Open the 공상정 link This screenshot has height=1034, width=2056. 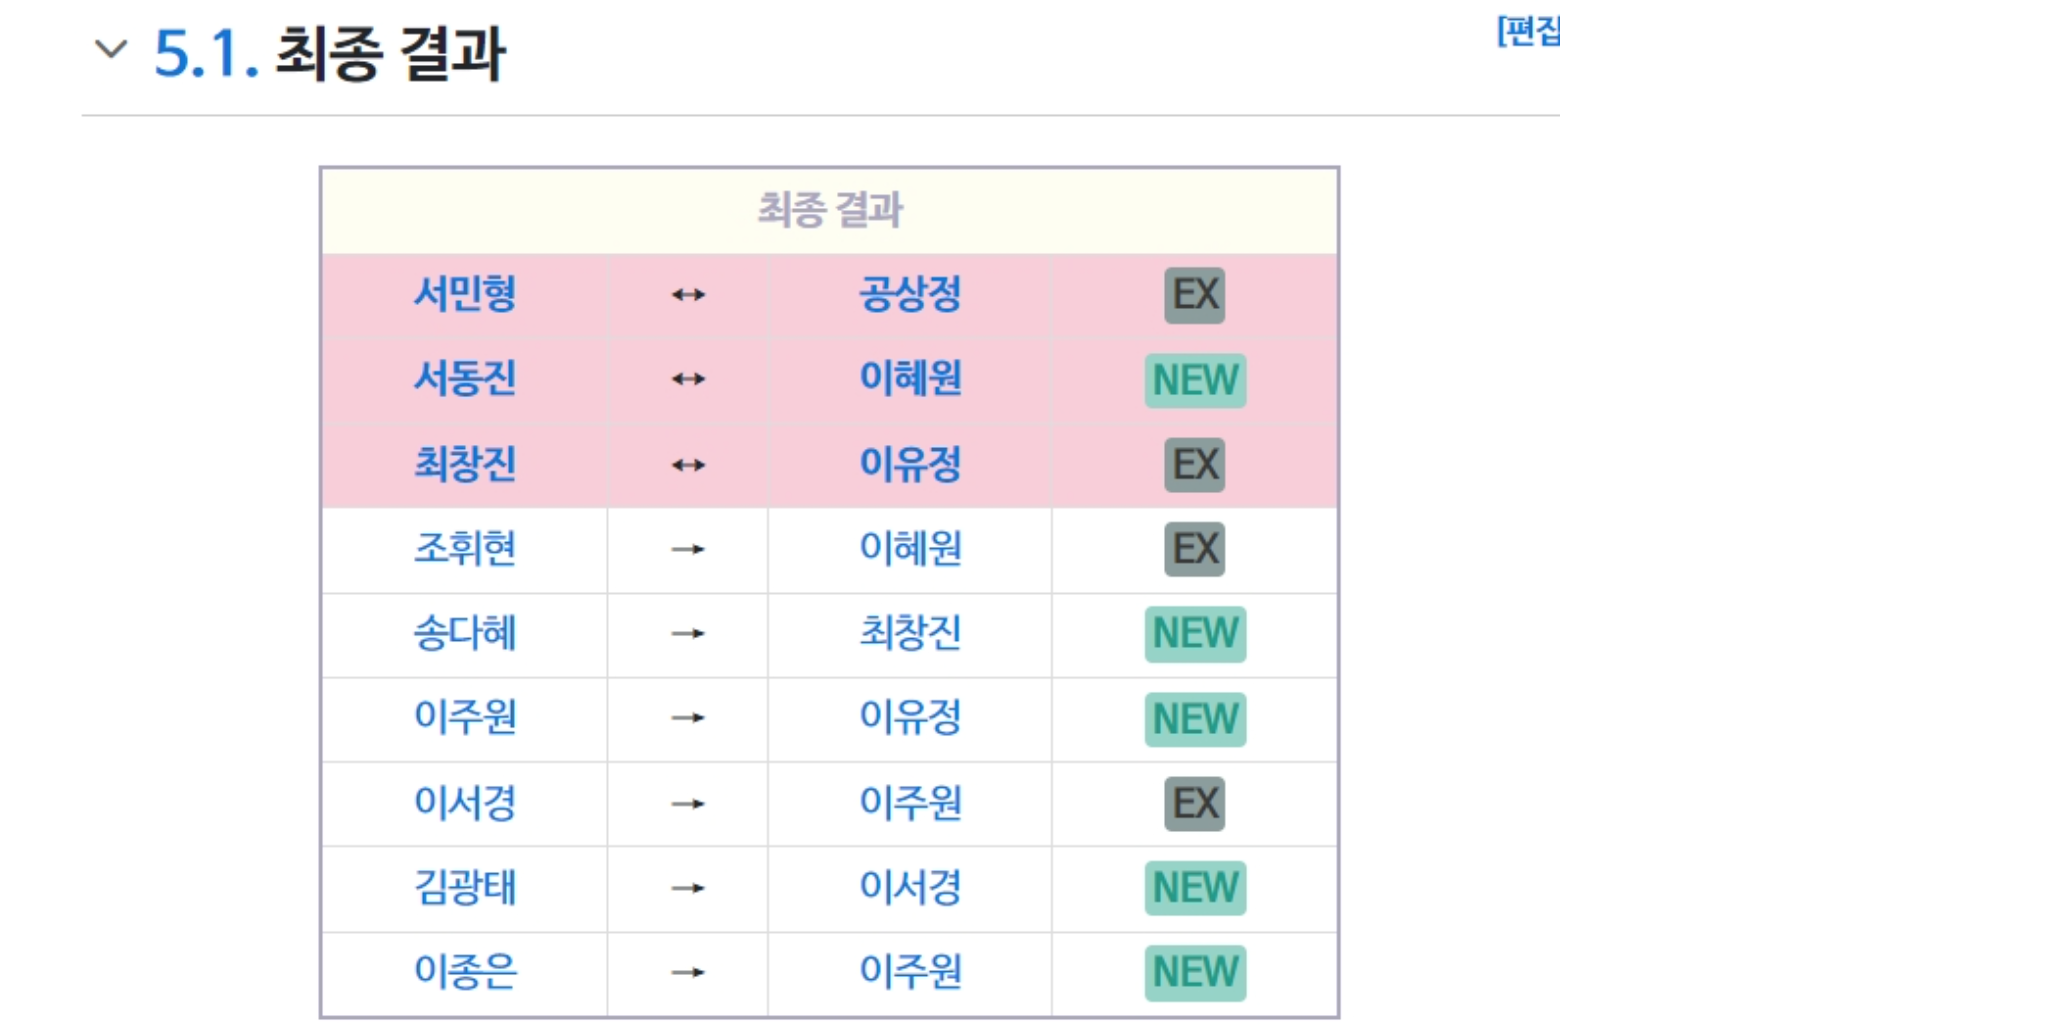point(910,294)
